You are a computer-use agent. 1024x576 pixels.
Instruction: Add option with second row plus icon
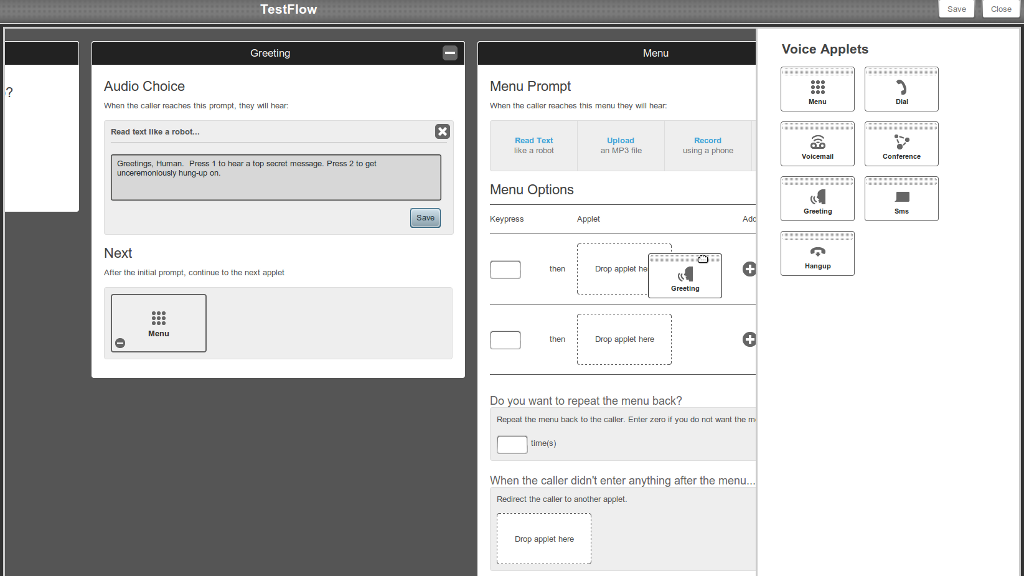(749, 339)
